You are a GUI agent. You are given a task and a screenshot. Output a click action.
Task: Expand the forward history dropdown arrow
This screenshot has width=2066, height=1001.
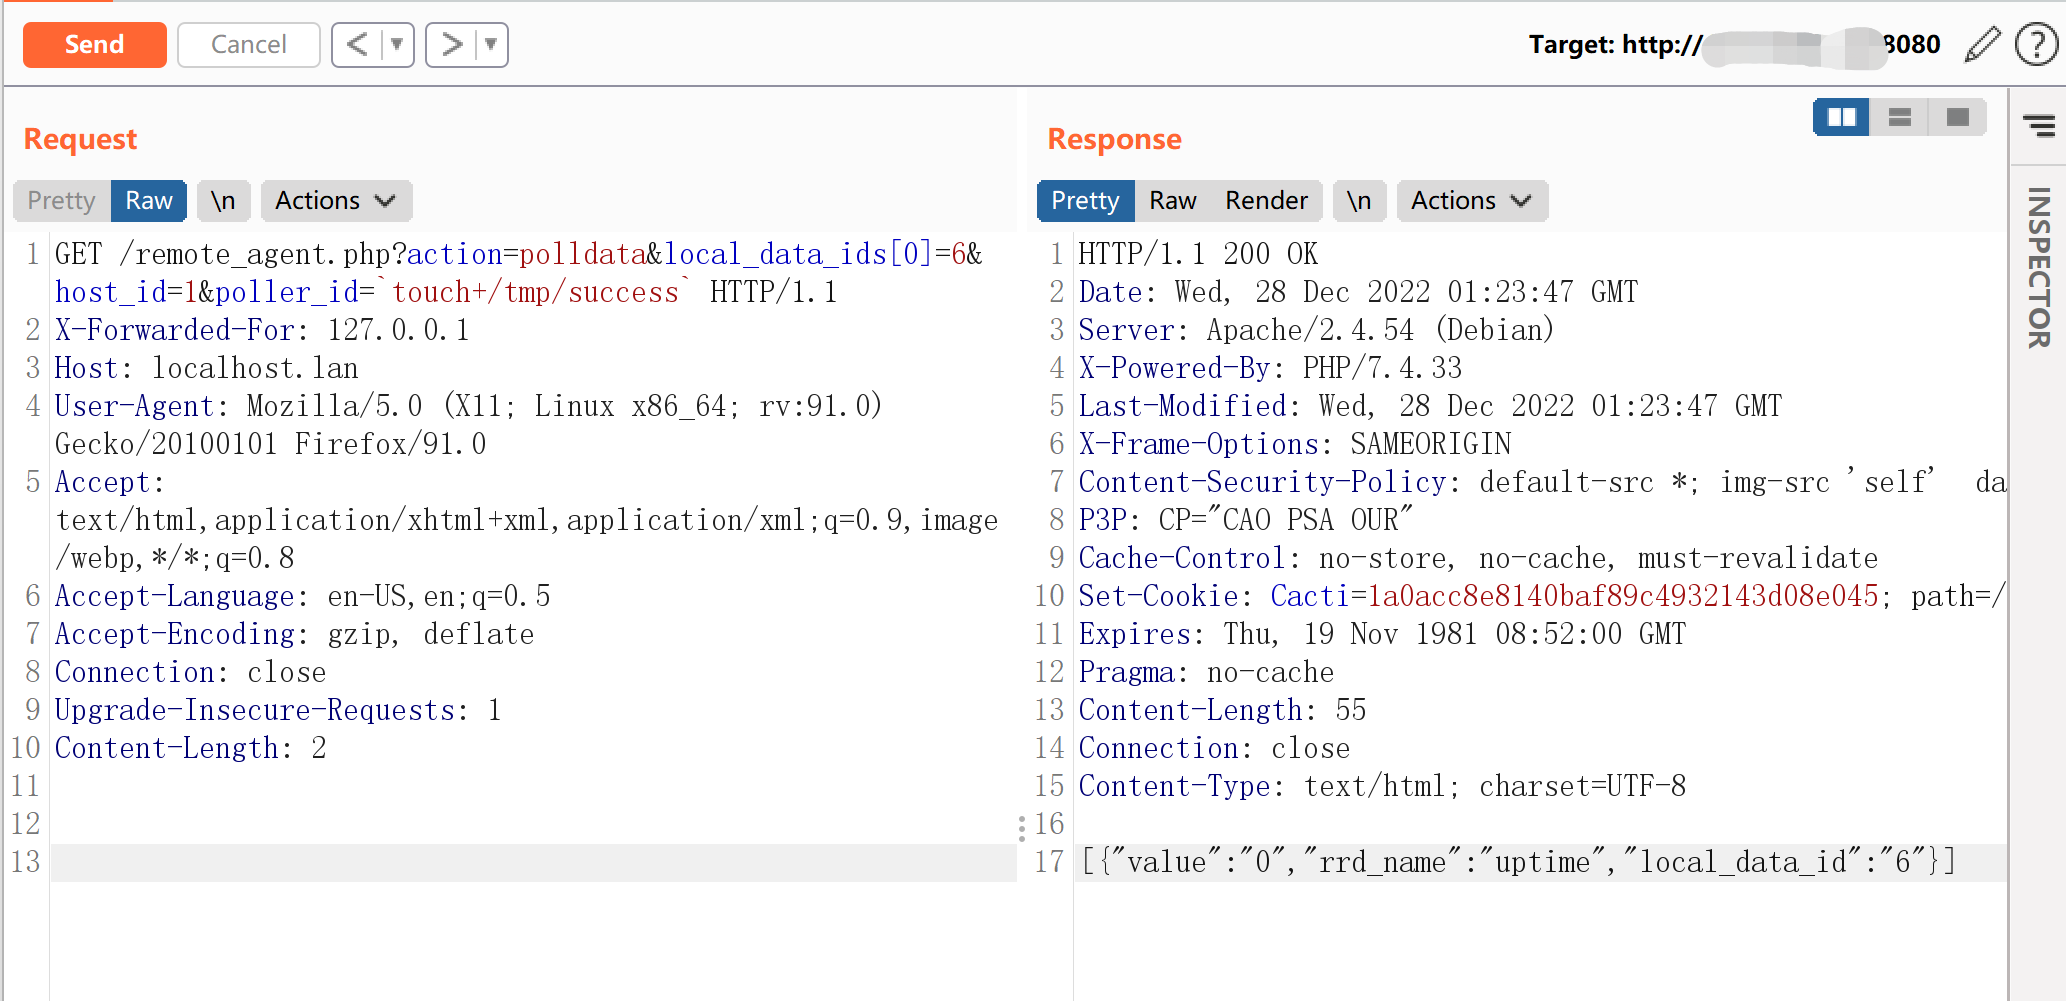pyautogui.click(x=491, y=45)
